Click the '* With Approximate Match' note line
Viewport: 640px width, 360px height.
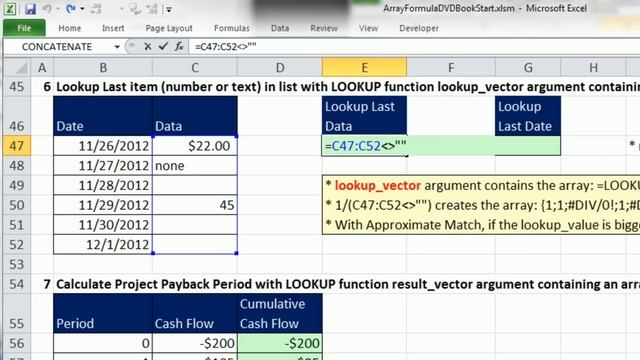pos(482,225)
